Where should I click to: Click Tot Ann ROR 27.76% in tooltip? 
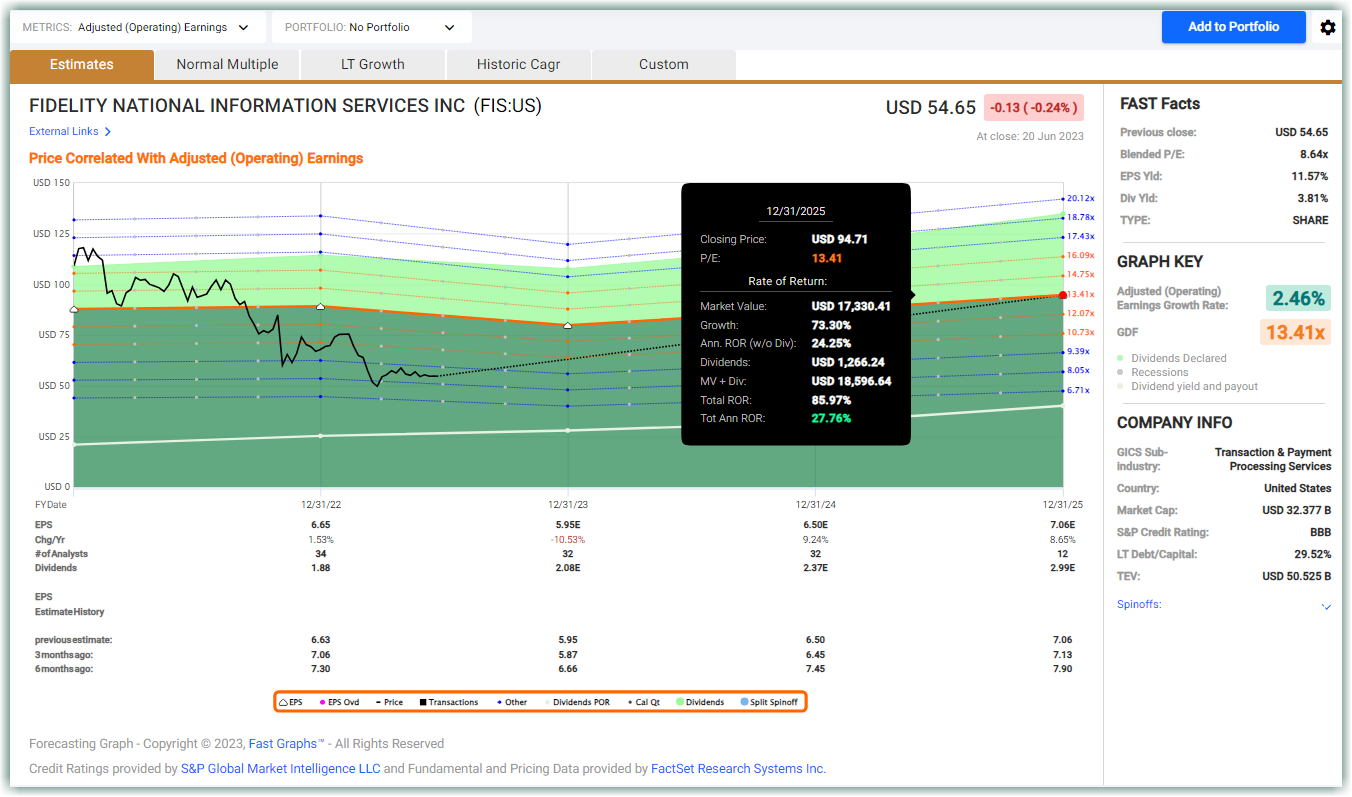tap(831, 418)
